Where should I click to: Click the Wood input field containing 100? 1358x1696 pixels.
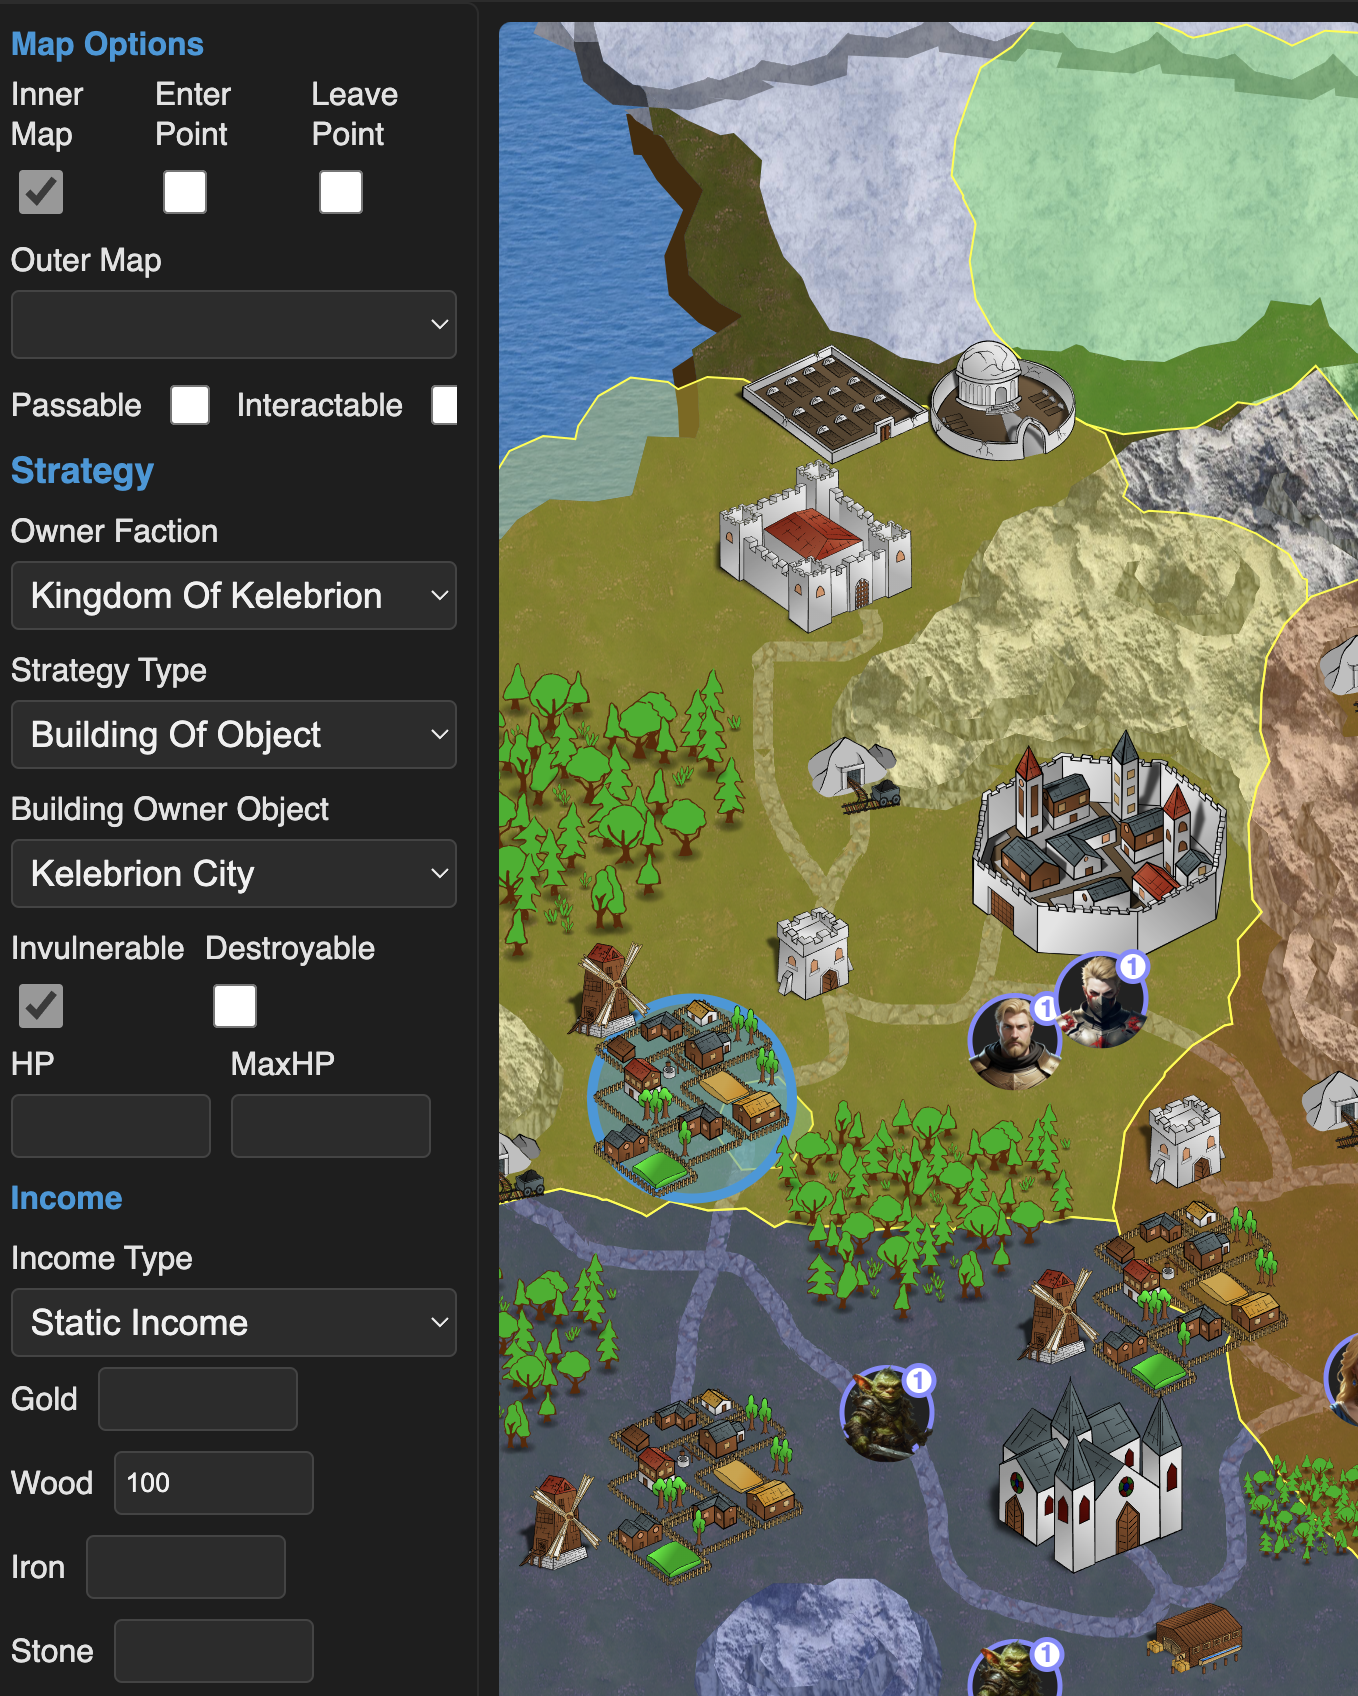click(x=214, y=1483)
